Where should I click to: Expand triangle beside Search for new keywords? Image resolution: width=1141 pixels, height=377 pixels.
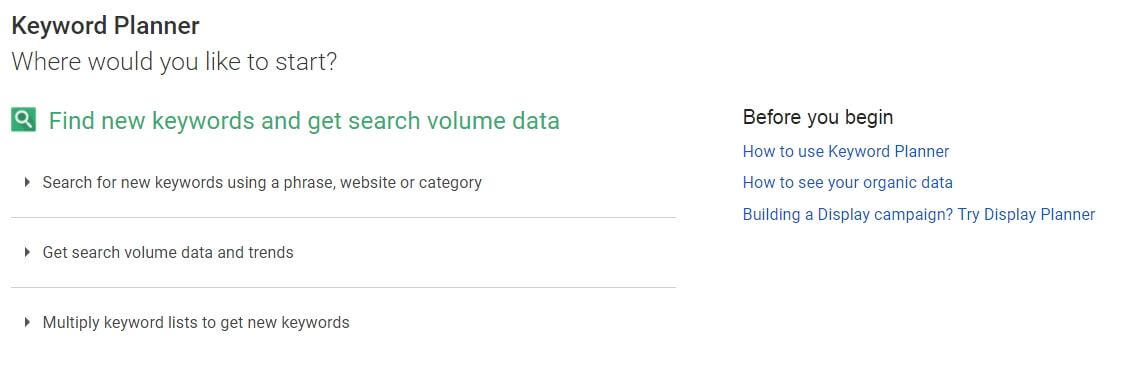(28, 182)
